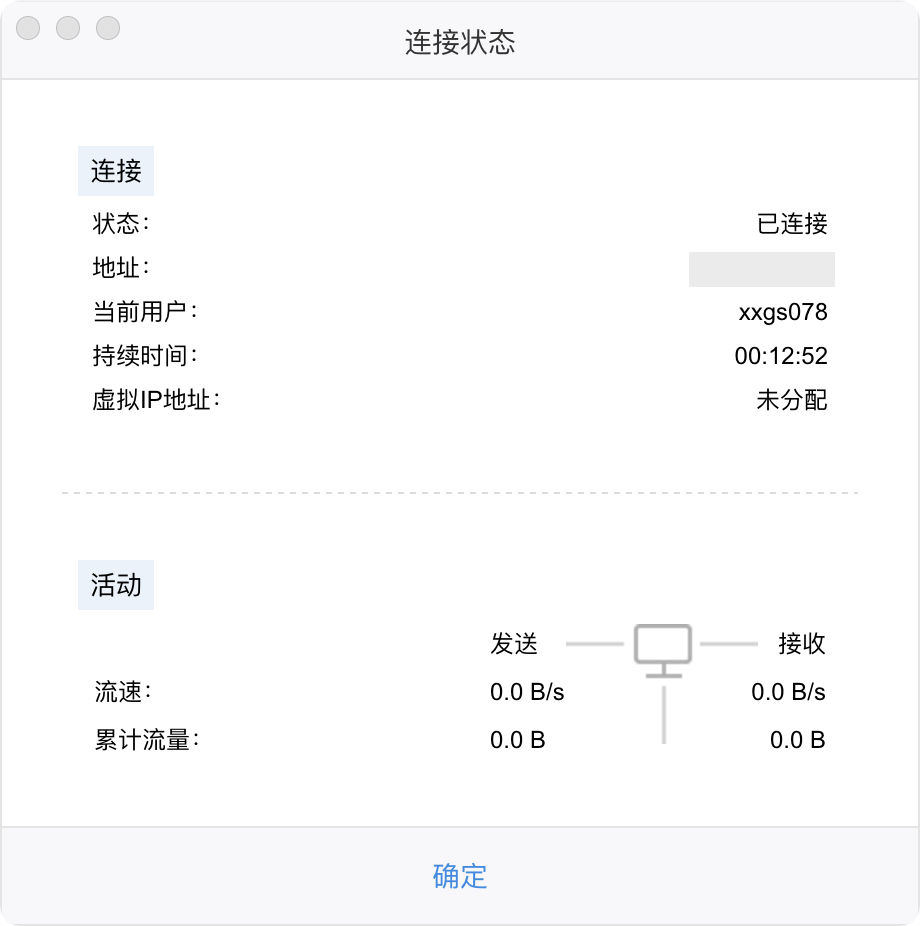
Task: Click the duration value 00:12:52
Action: [x=781, y=356]
